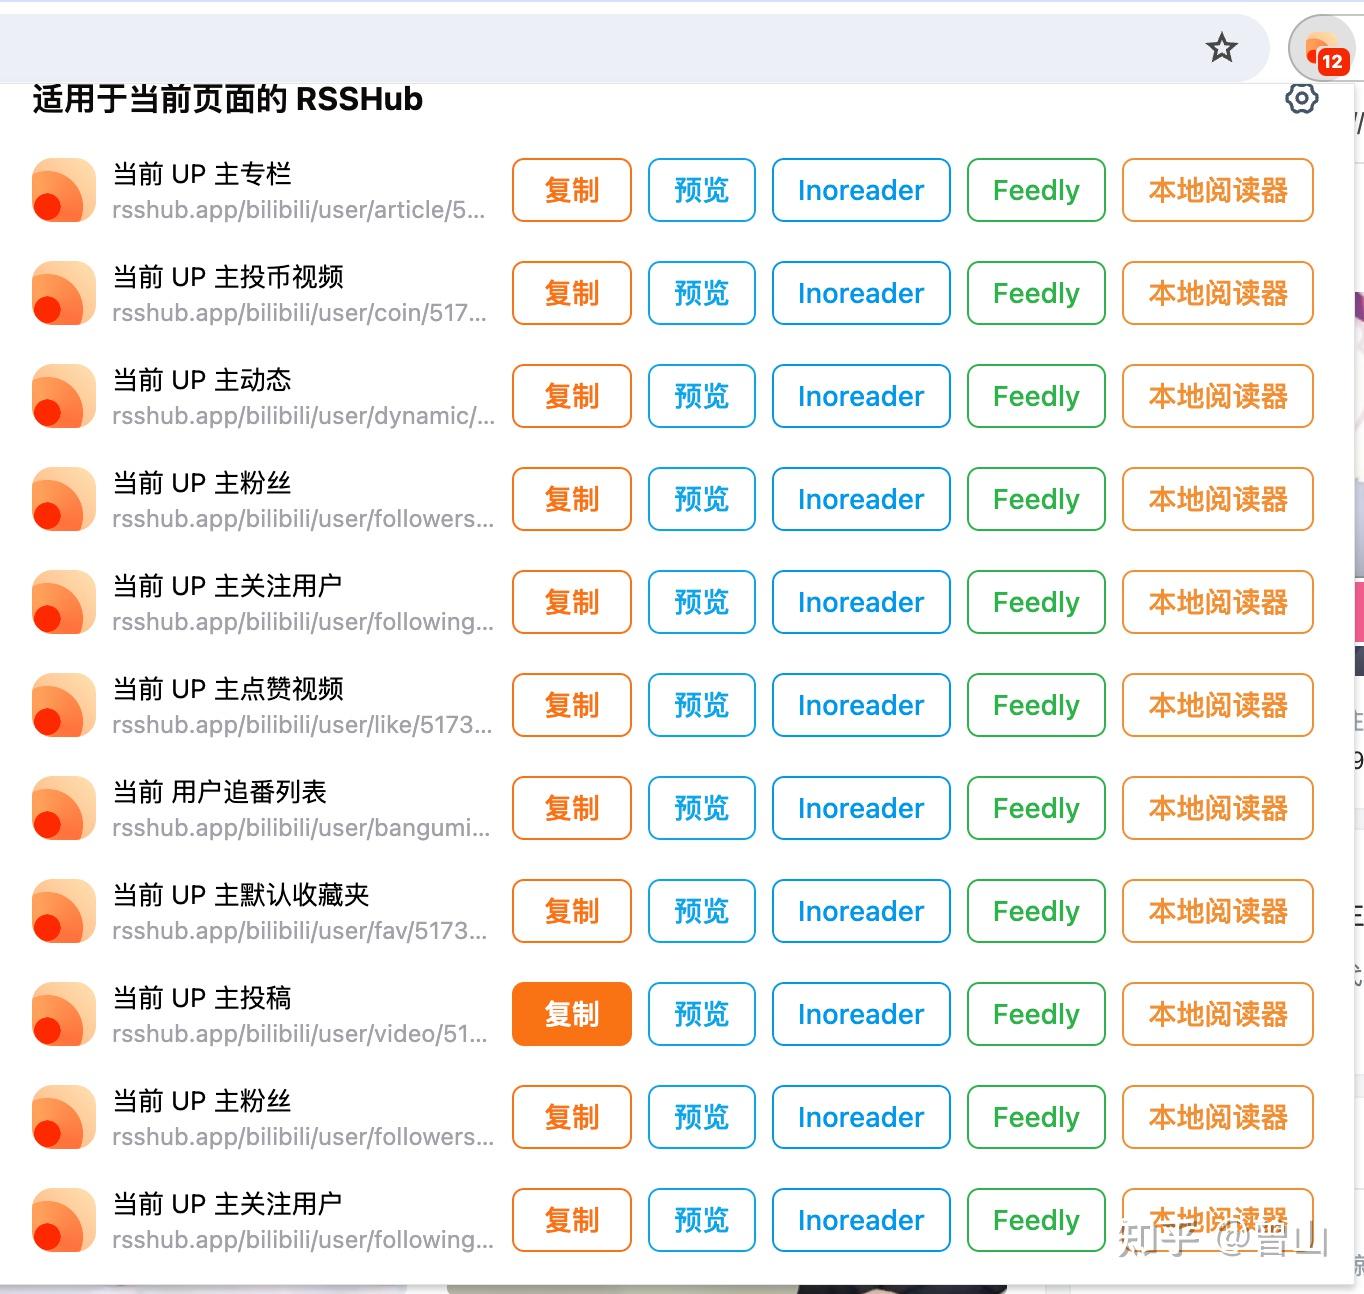Click the feed icon next to 当前 UP 主点赞视频
The image size is (1364, 1294).
click(x=63, y=705)
